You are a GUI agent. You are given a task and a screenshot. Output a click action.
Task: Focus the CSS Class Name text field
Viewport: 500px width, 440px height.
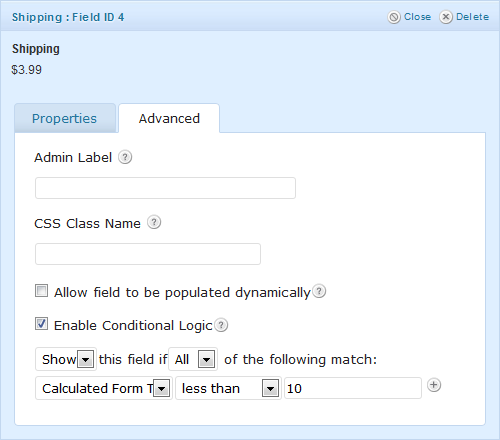pos(148,254)
